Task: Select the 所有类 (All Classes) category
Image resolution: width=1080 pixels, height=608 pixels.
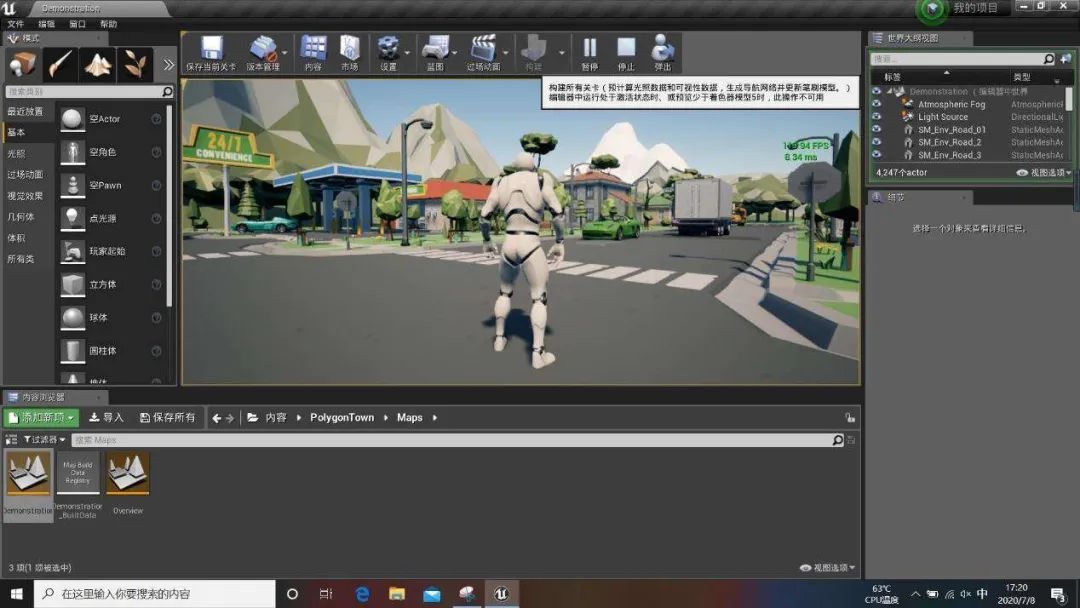Action: tap(21, 259)
